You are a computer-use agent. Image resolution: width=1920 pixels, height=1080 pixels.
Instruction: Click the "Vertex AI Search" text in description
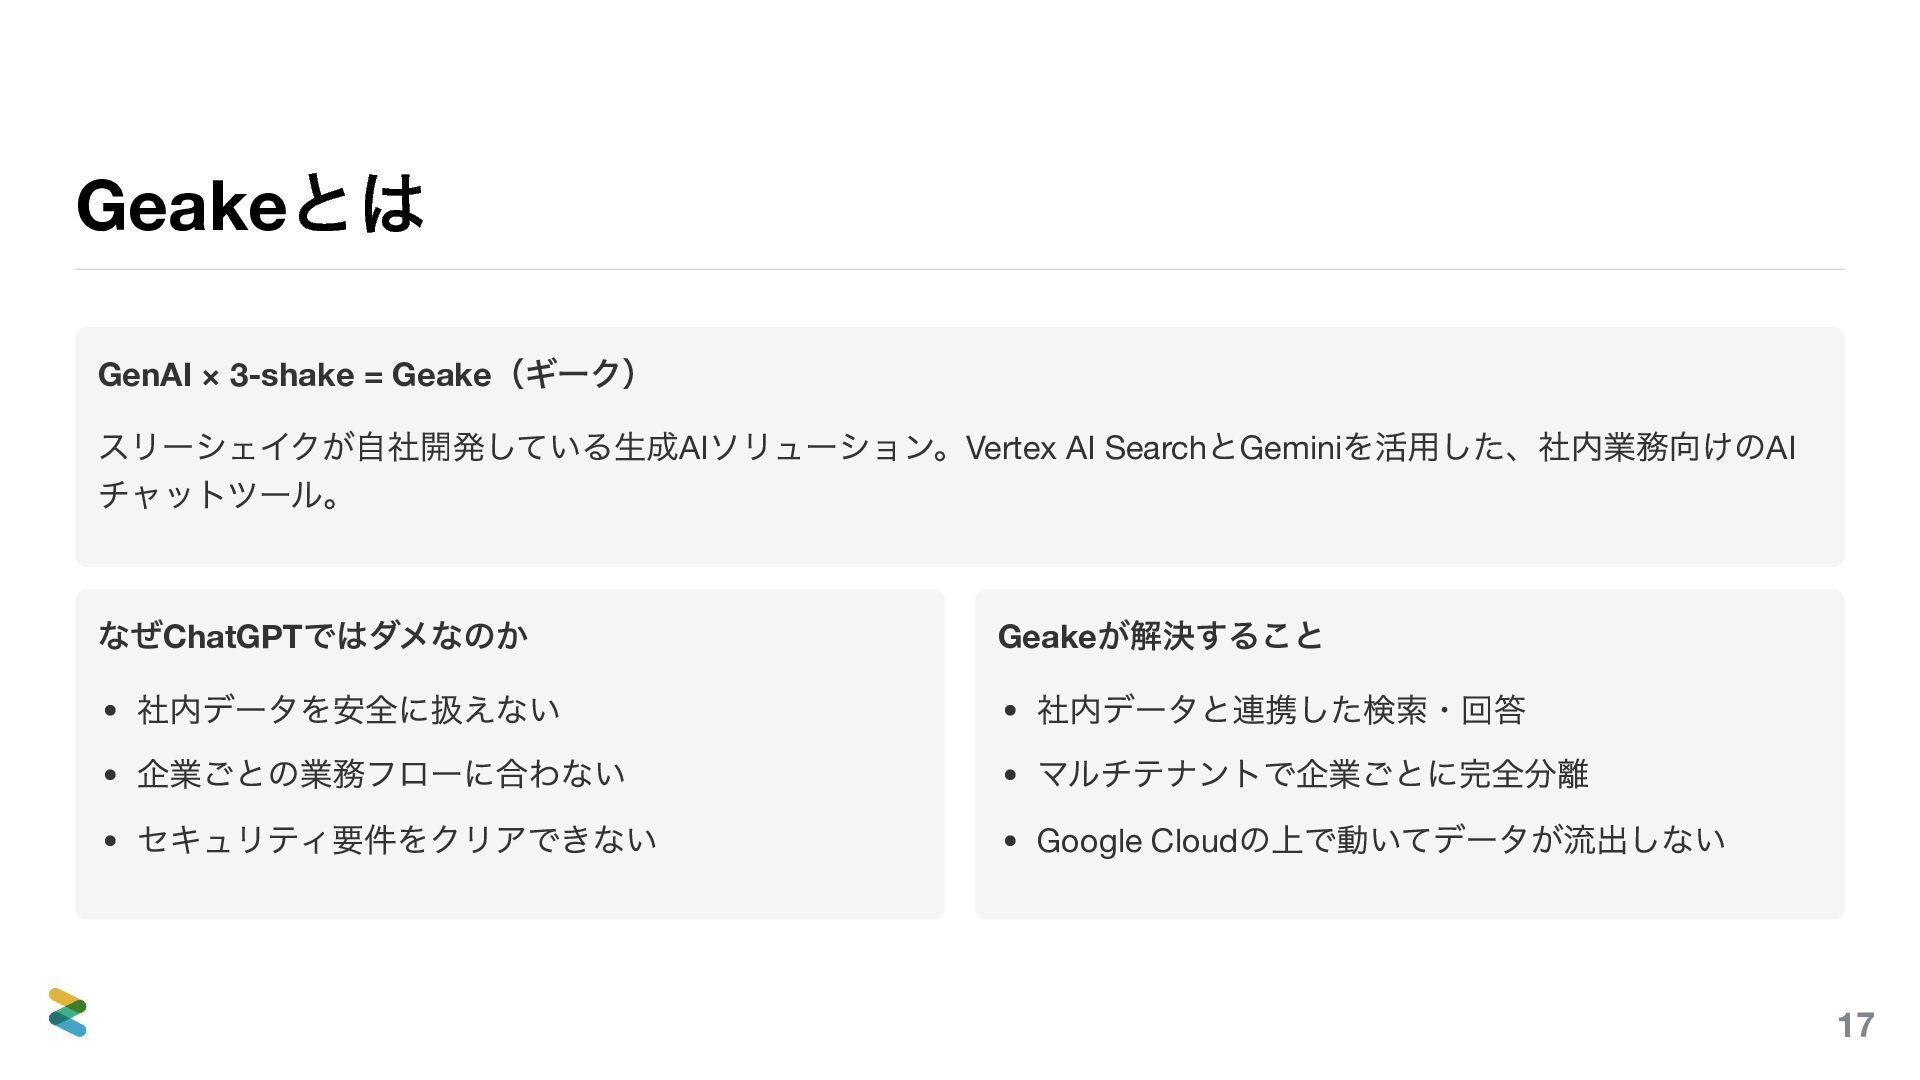[1086, 447]
